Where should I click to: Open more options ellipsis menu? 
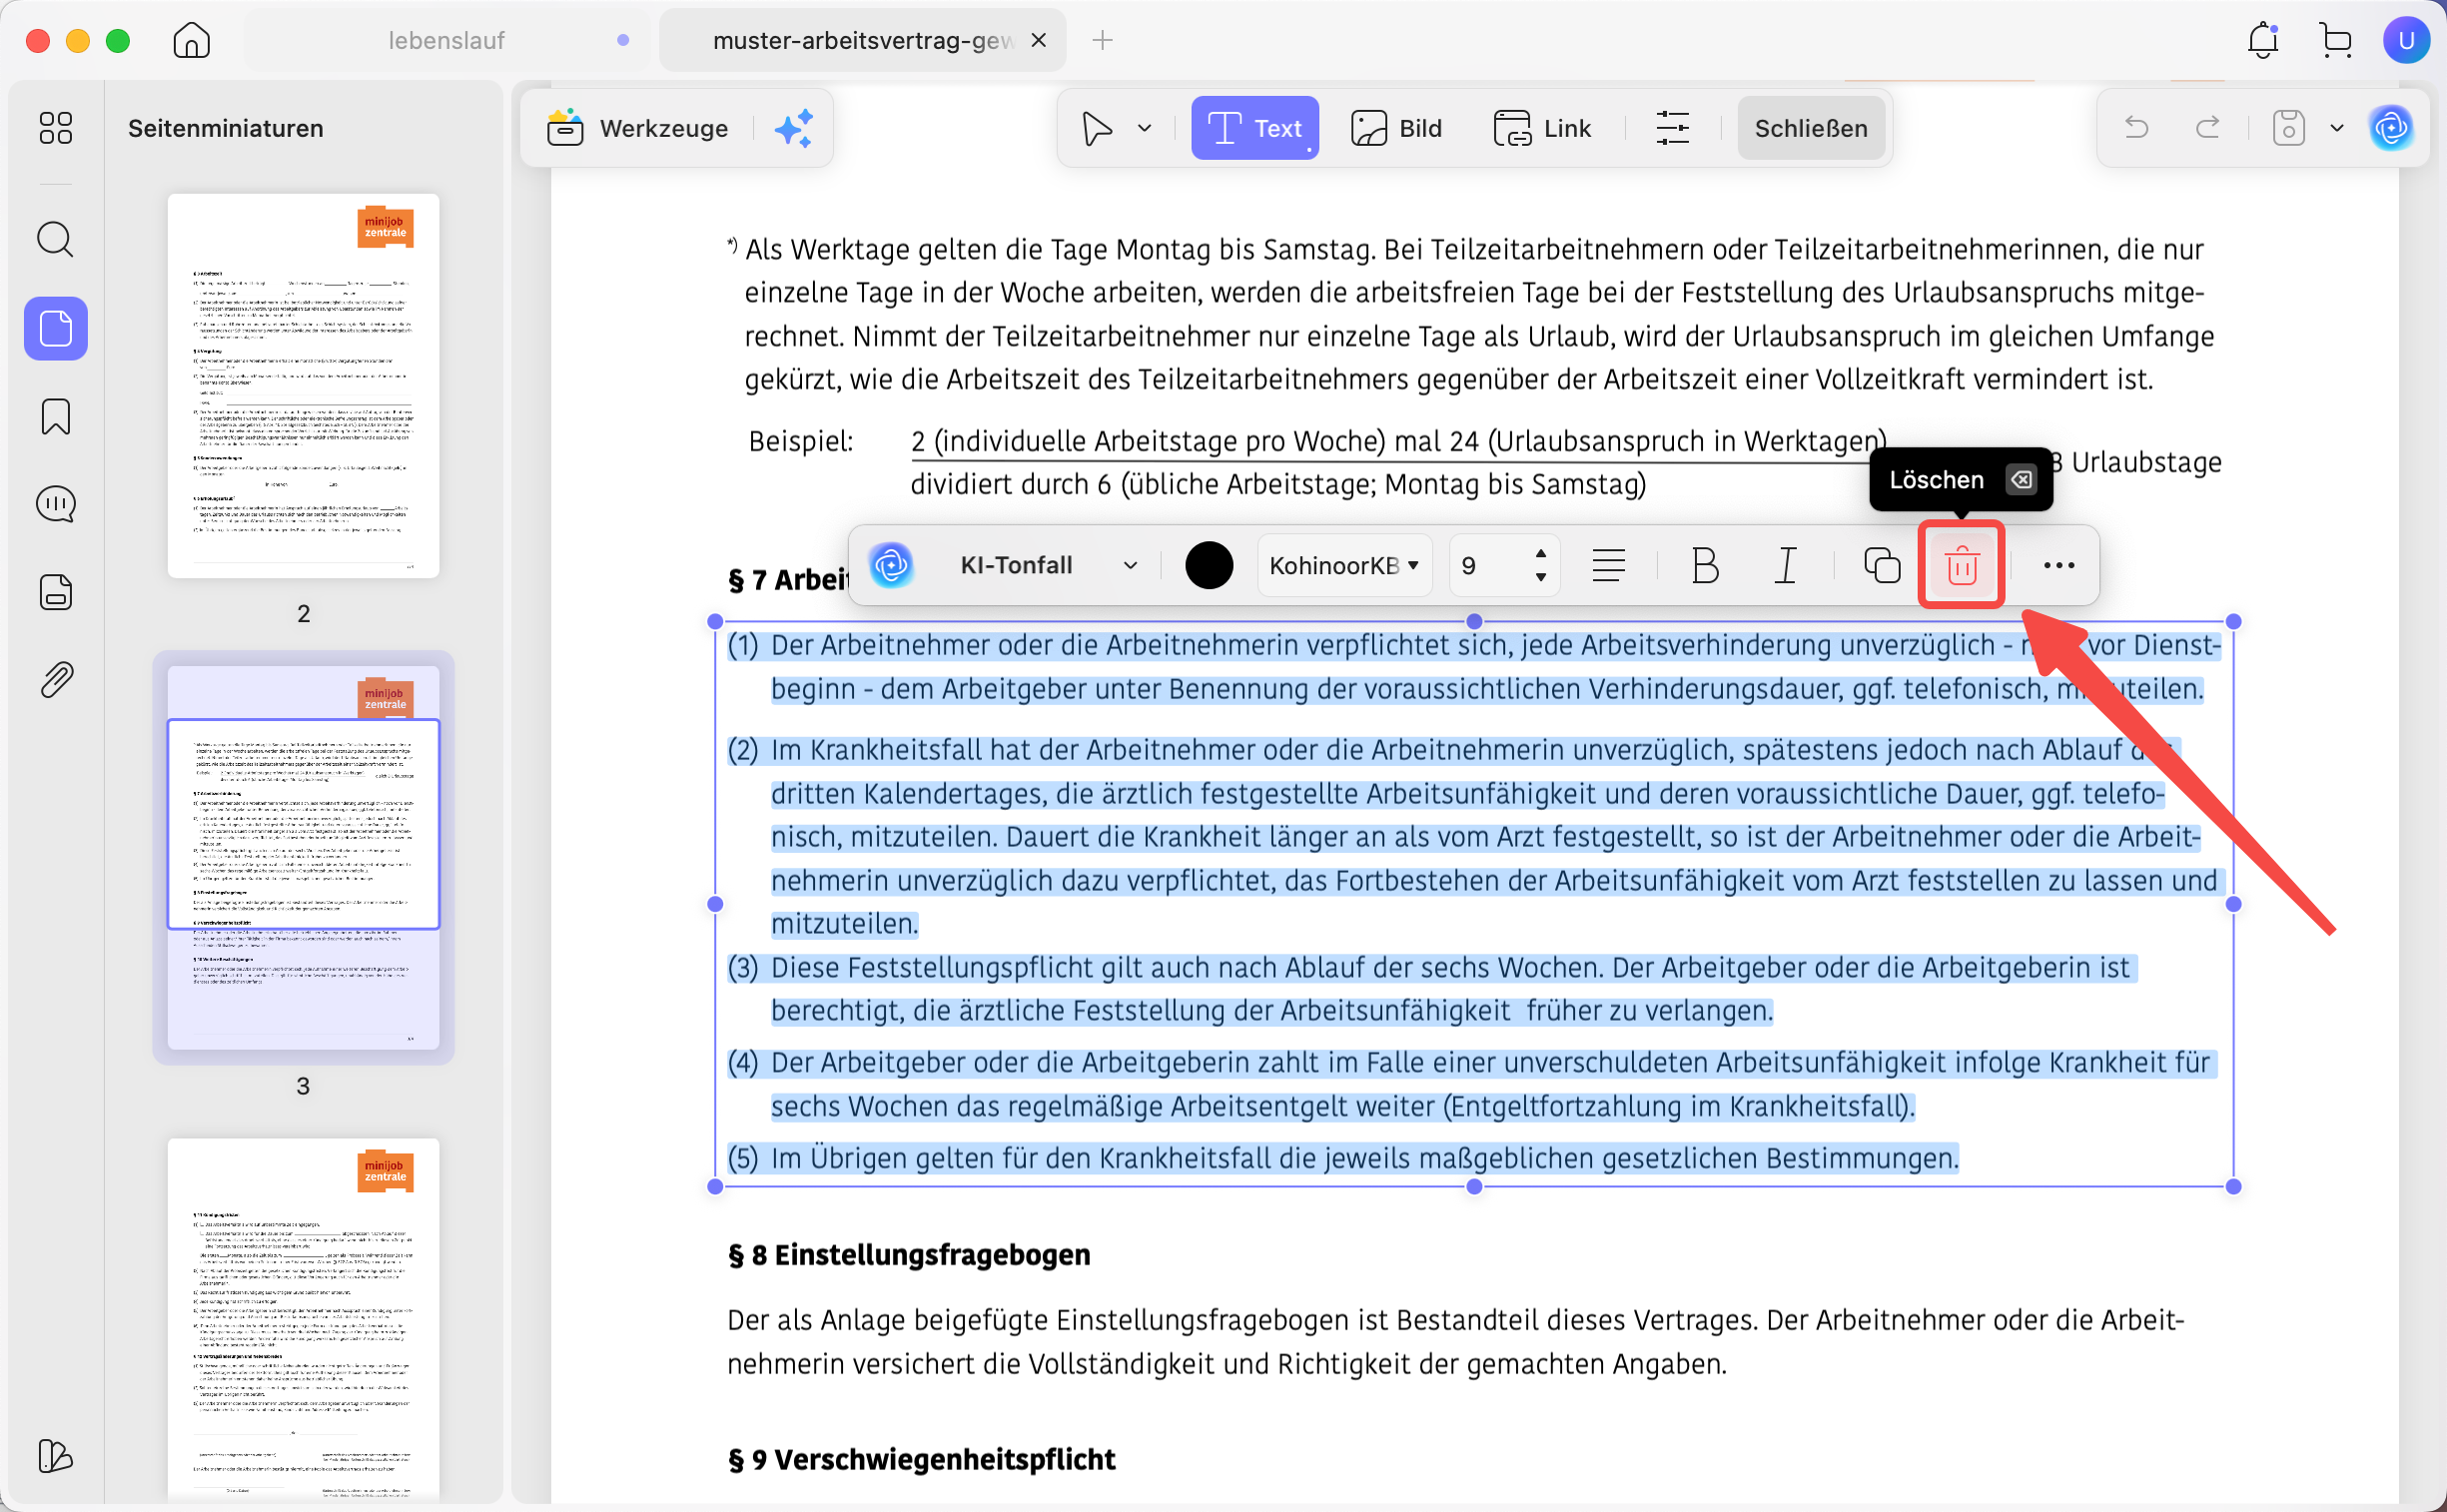[x=2058, y=565]
